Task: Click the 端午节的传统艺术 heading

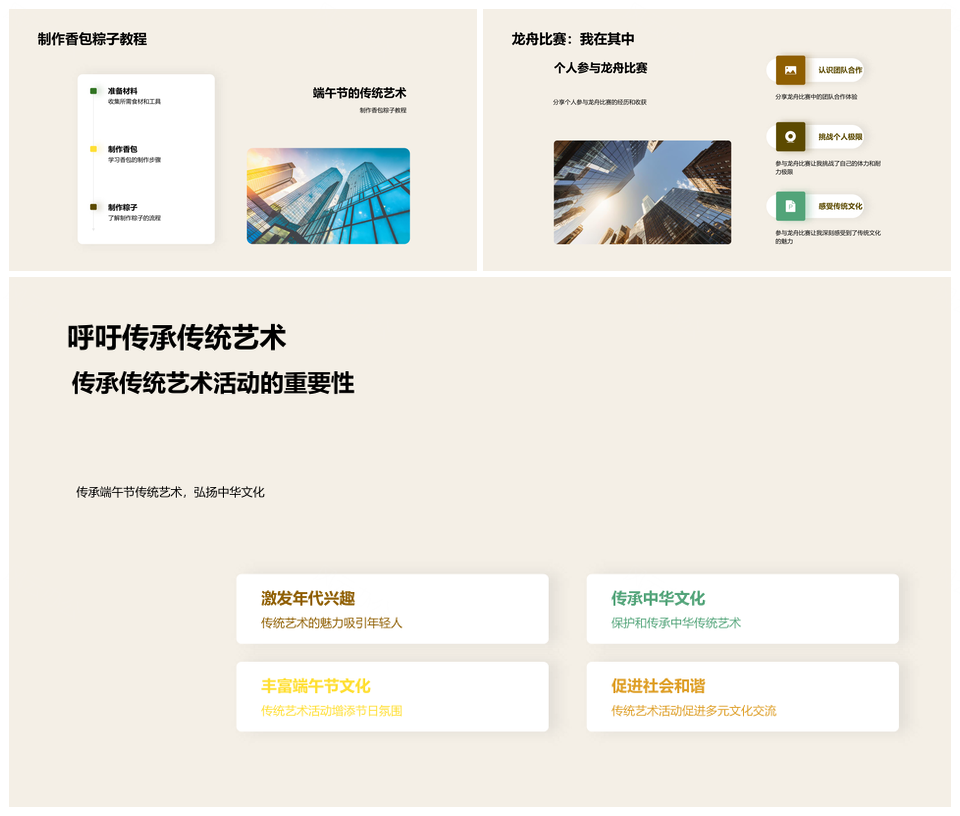Action: [359, 93]
